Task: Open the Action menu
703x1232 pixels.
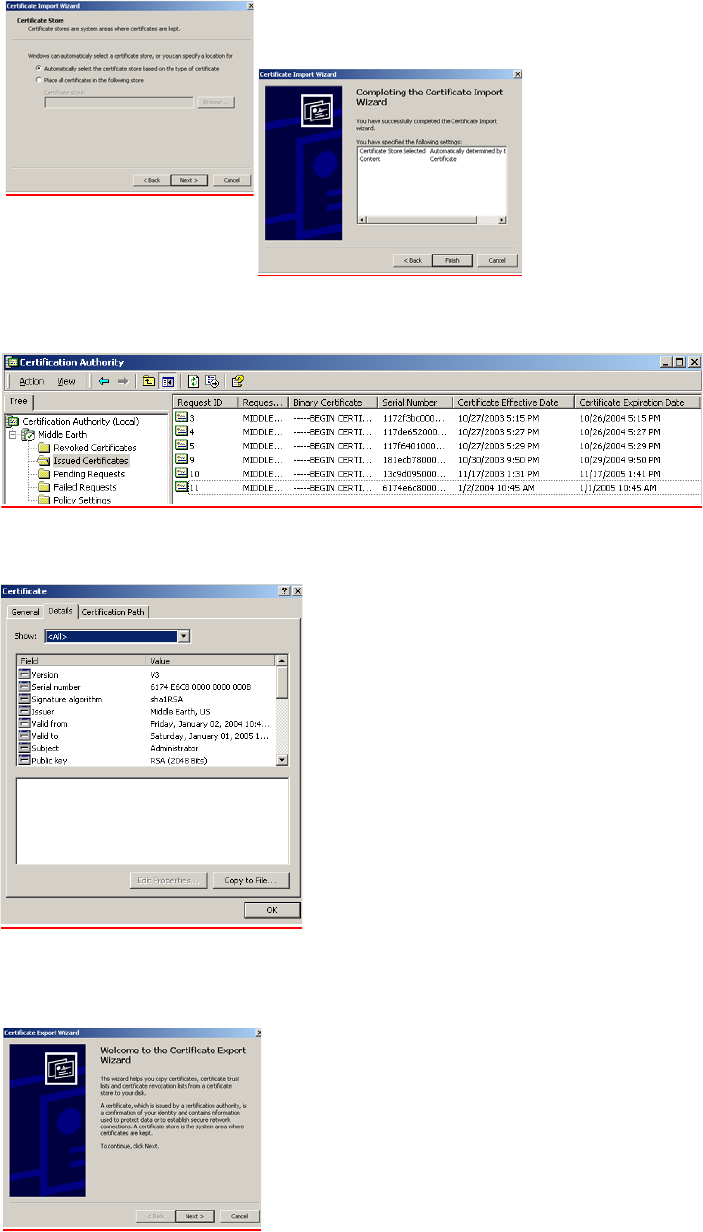Action: 31,381
